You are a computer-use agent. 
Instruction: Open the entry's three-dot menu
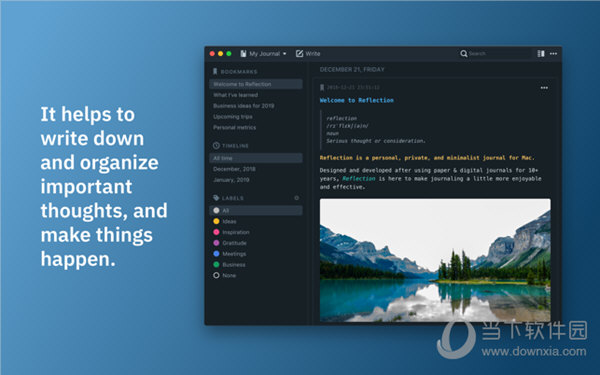click(x=544, y=88)
